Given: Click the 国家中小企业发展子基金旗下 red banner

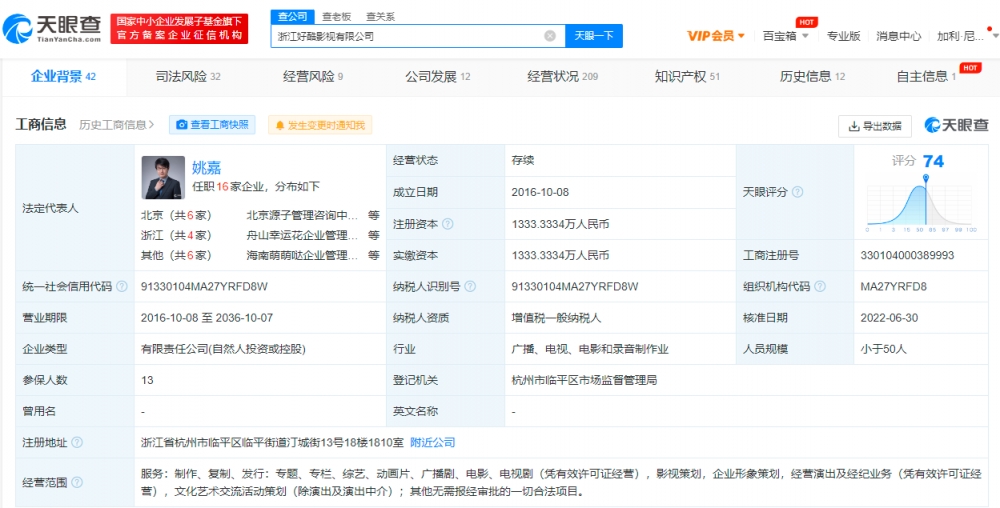Looking at the screenshot, I should [179, 29].
